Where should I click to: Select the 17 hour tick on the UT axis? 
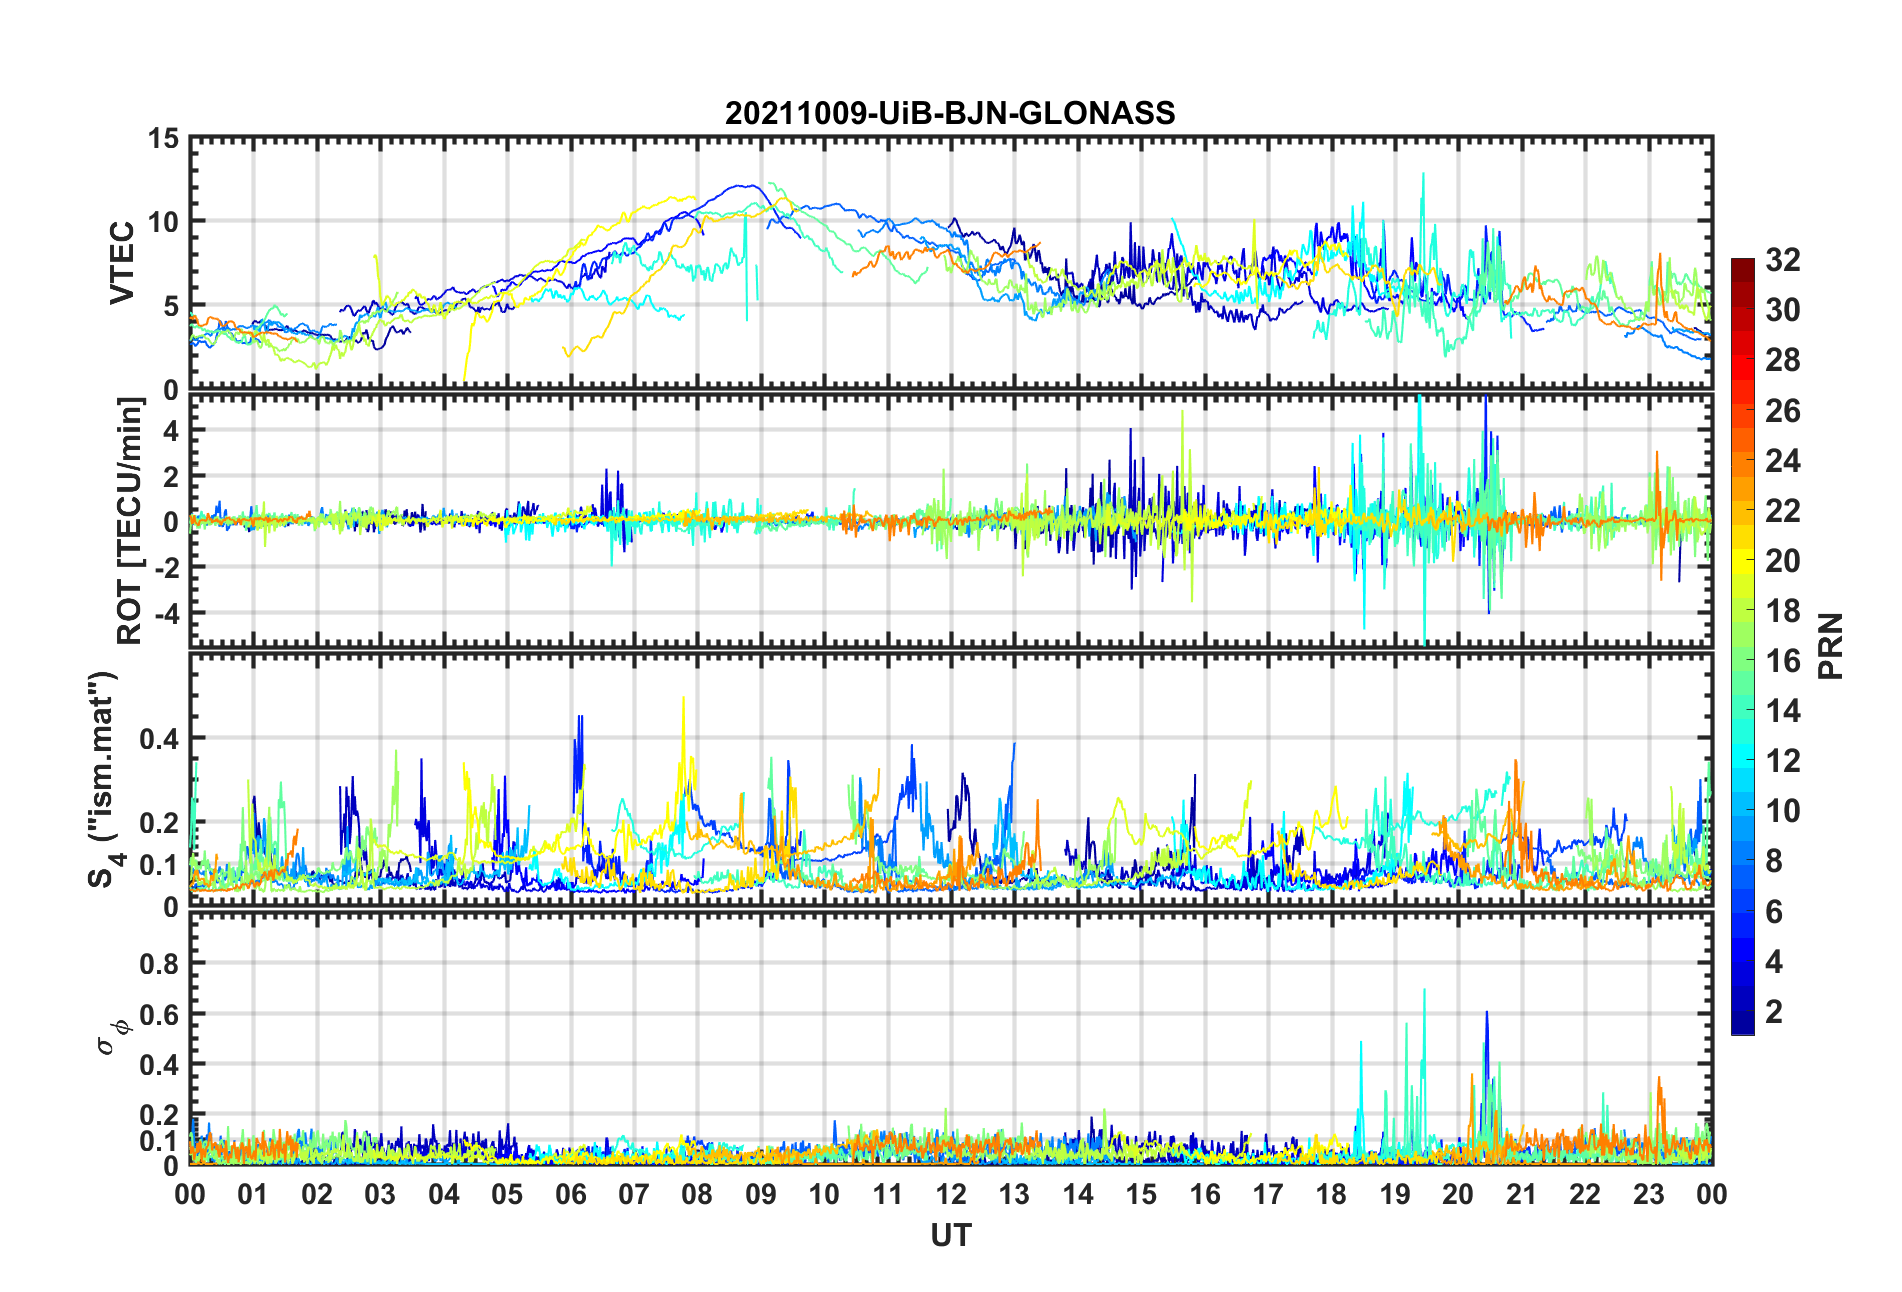(x=1268, y=1194)
